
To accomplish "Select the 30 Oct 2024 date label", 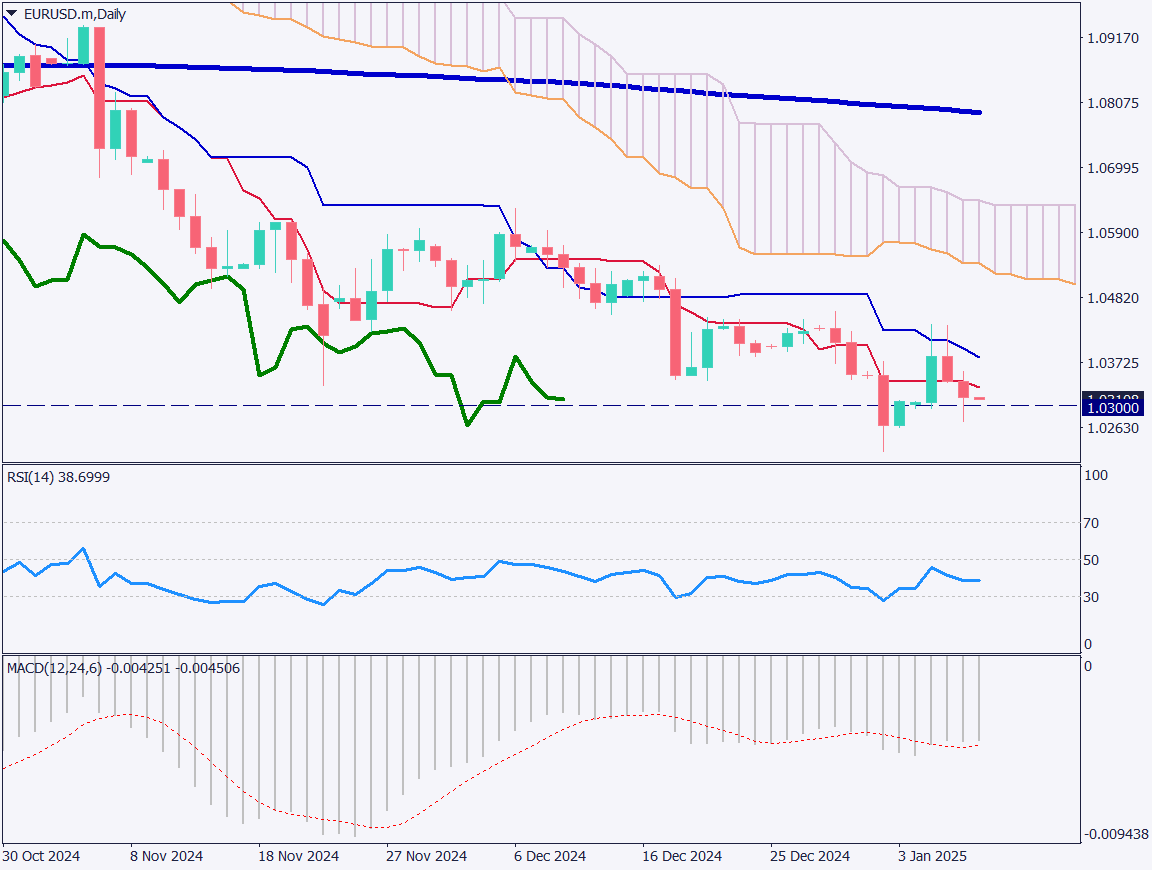I will click(40, 856).
